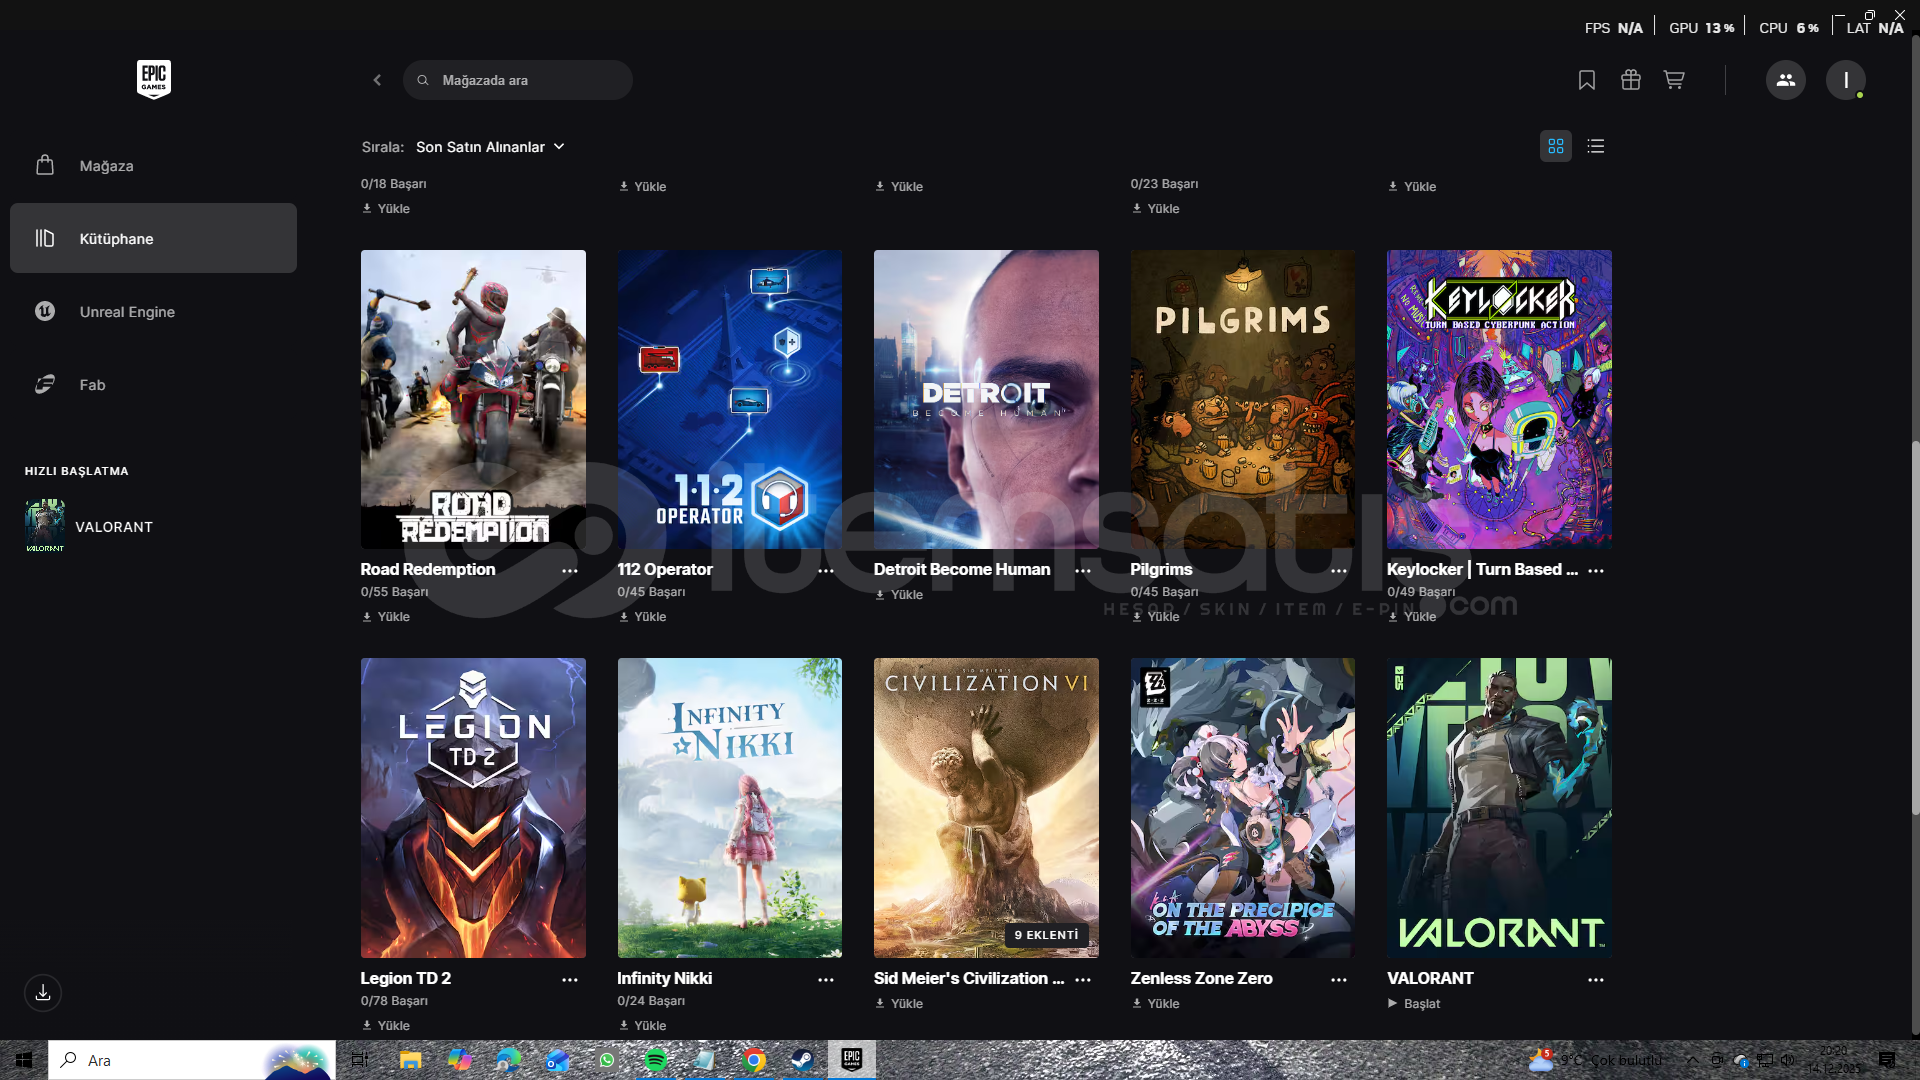Open the wishlist bookmark icon
The image size is (1920, 1080).
pyautogui.click(x=1586, y=80)
